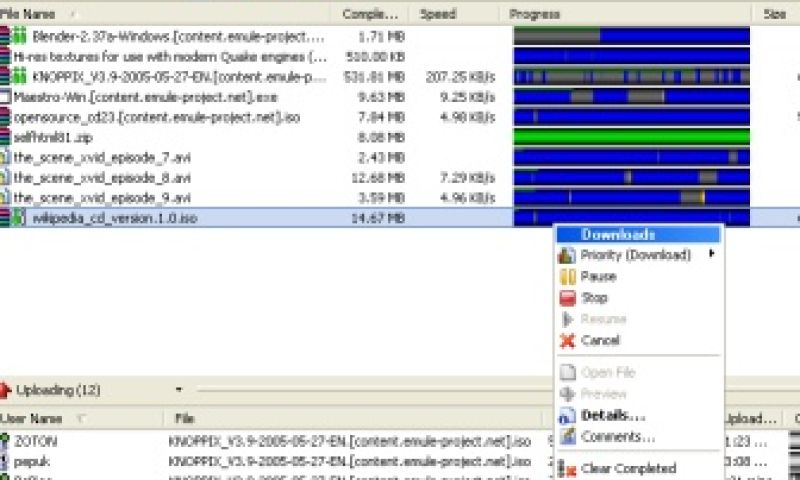Click the yellow Pause icon in the menu
Viewport: 800px width, 480px height.
pyautogui.click(x=567, y=276)
